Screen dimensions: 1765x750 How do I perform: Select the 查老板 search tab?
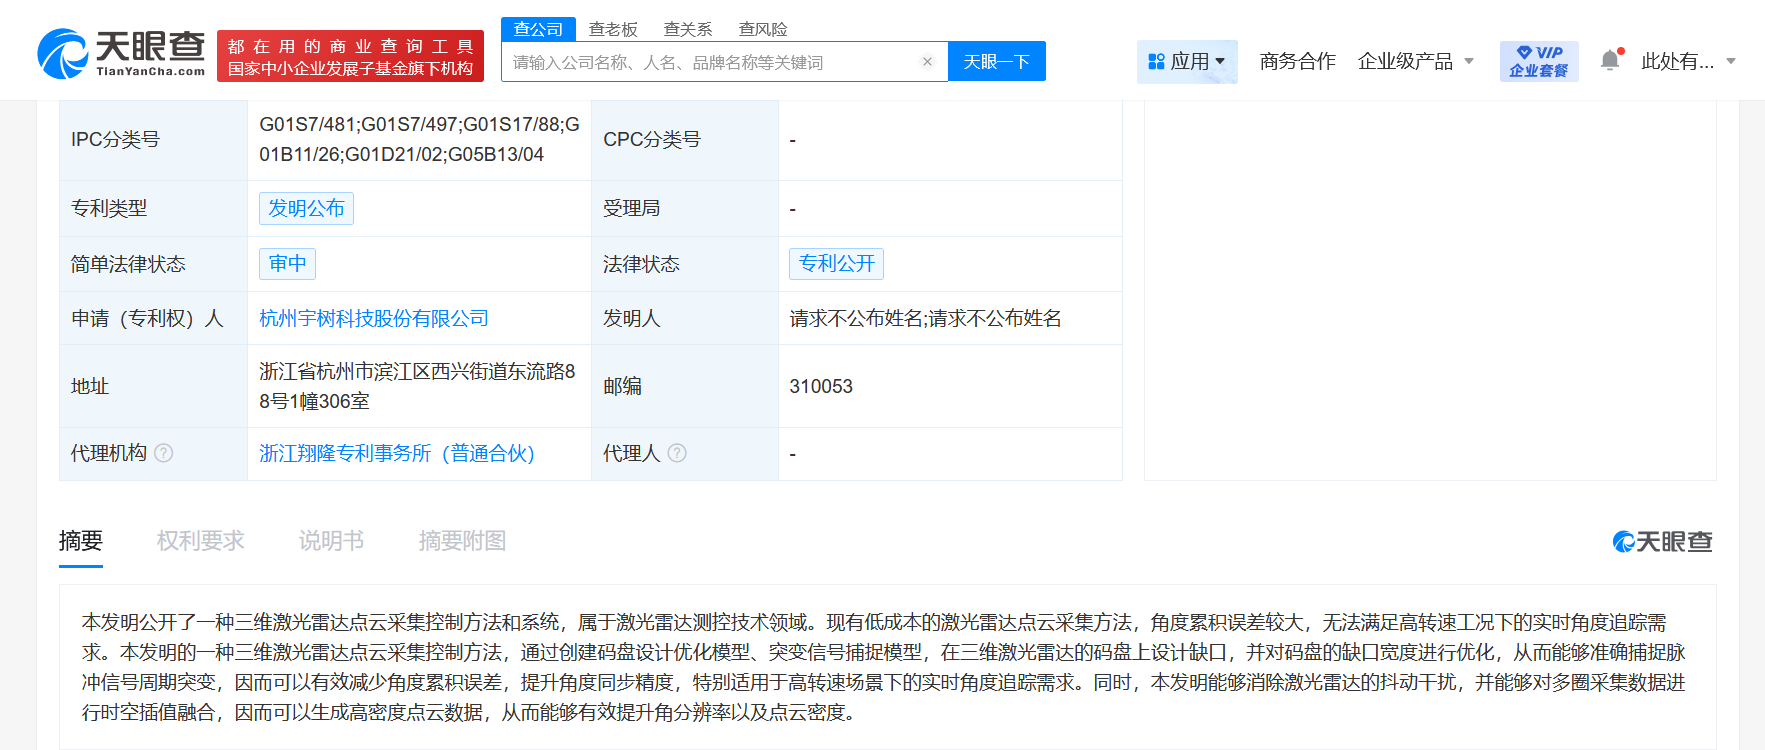613,29
